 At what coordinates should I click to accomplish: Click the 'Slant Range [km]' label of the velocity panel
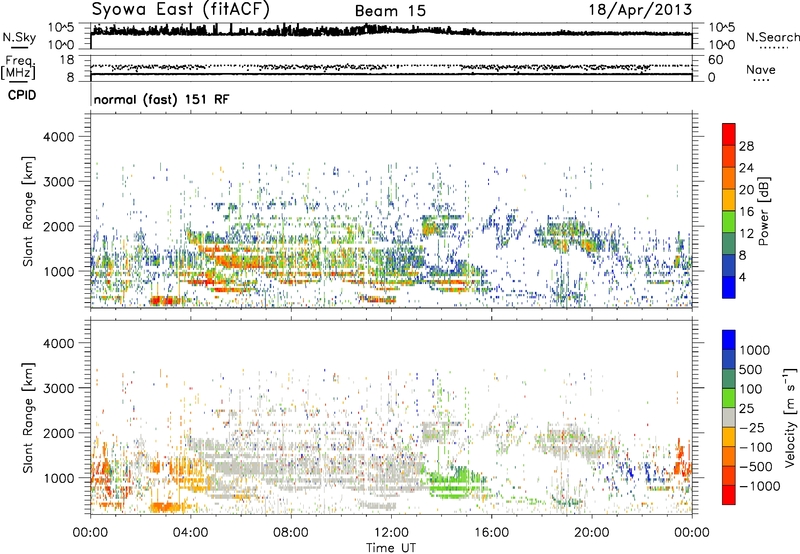tap(28, 418)
